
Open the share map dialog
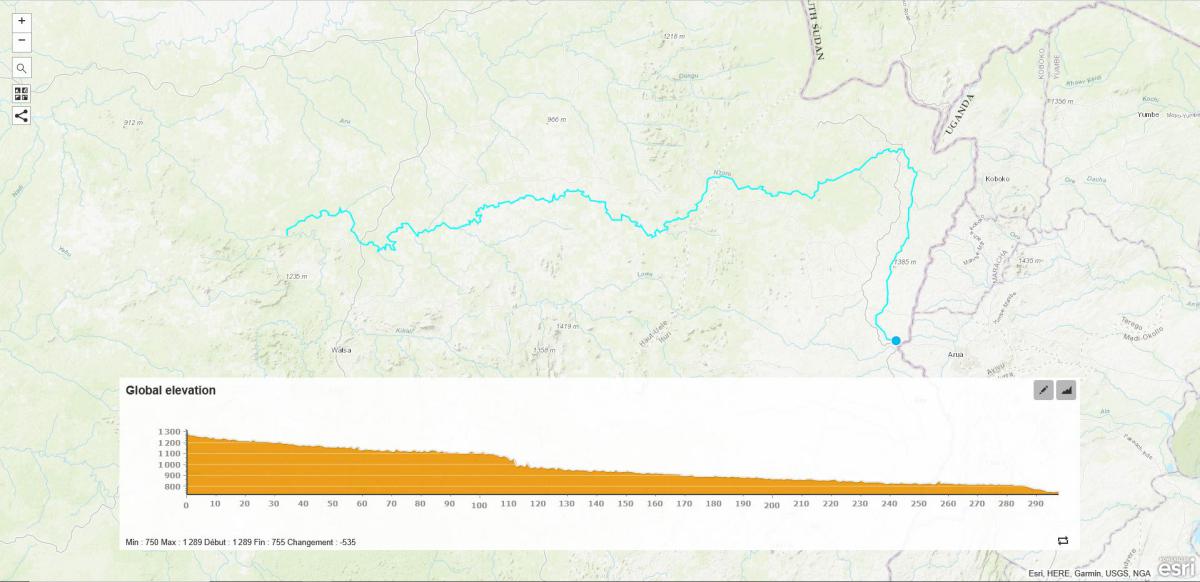[22, 115]
